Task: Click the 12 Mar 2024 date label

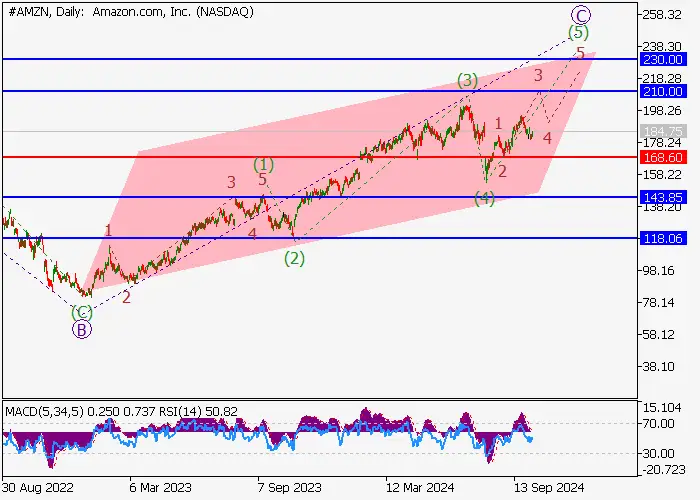Action: click(420, 487)
